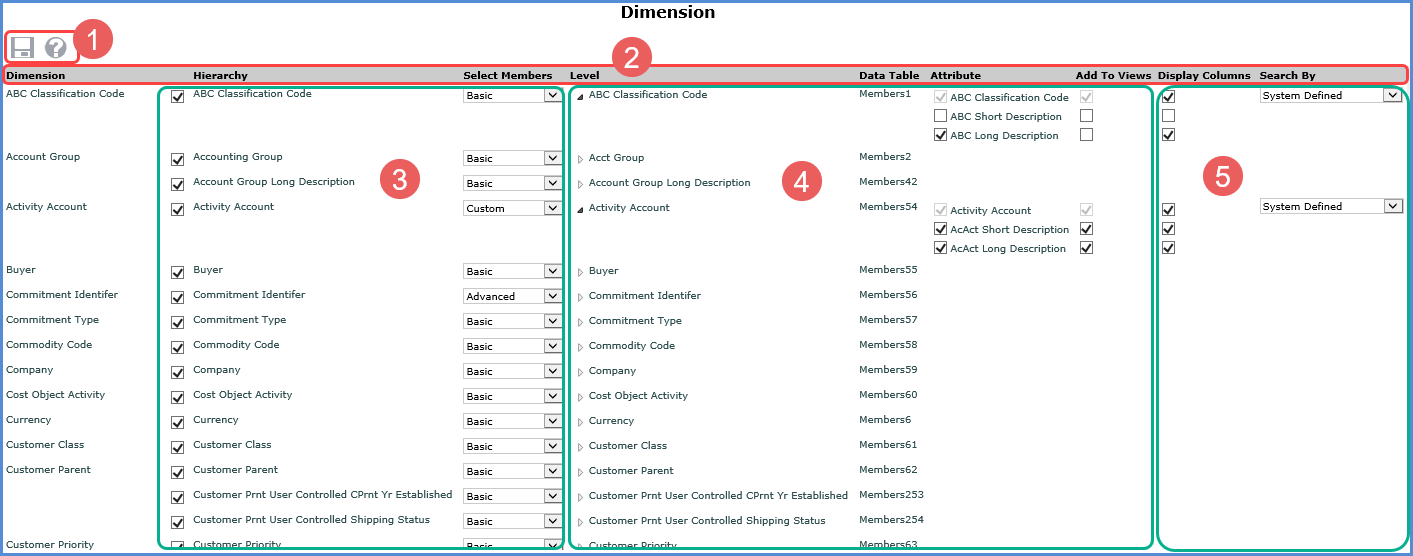Expand the Cost Object Activity level
The height and width of the screenshot is (556, 1413).
(580, 397)
